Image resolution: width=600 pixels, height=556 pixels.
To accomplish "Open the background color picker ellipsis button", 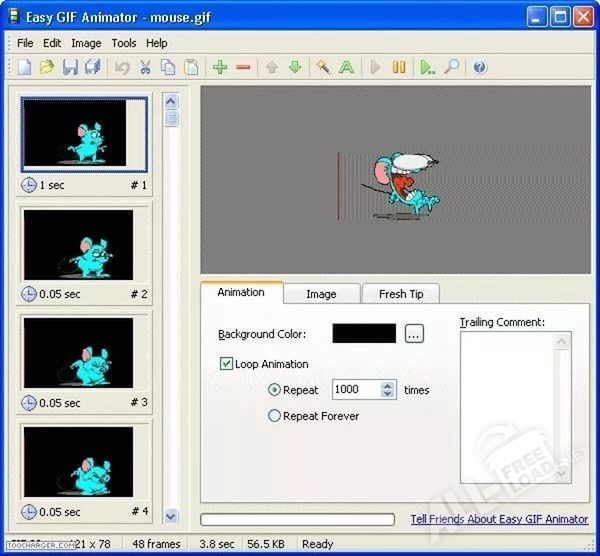I will click(x=415, y=334).
